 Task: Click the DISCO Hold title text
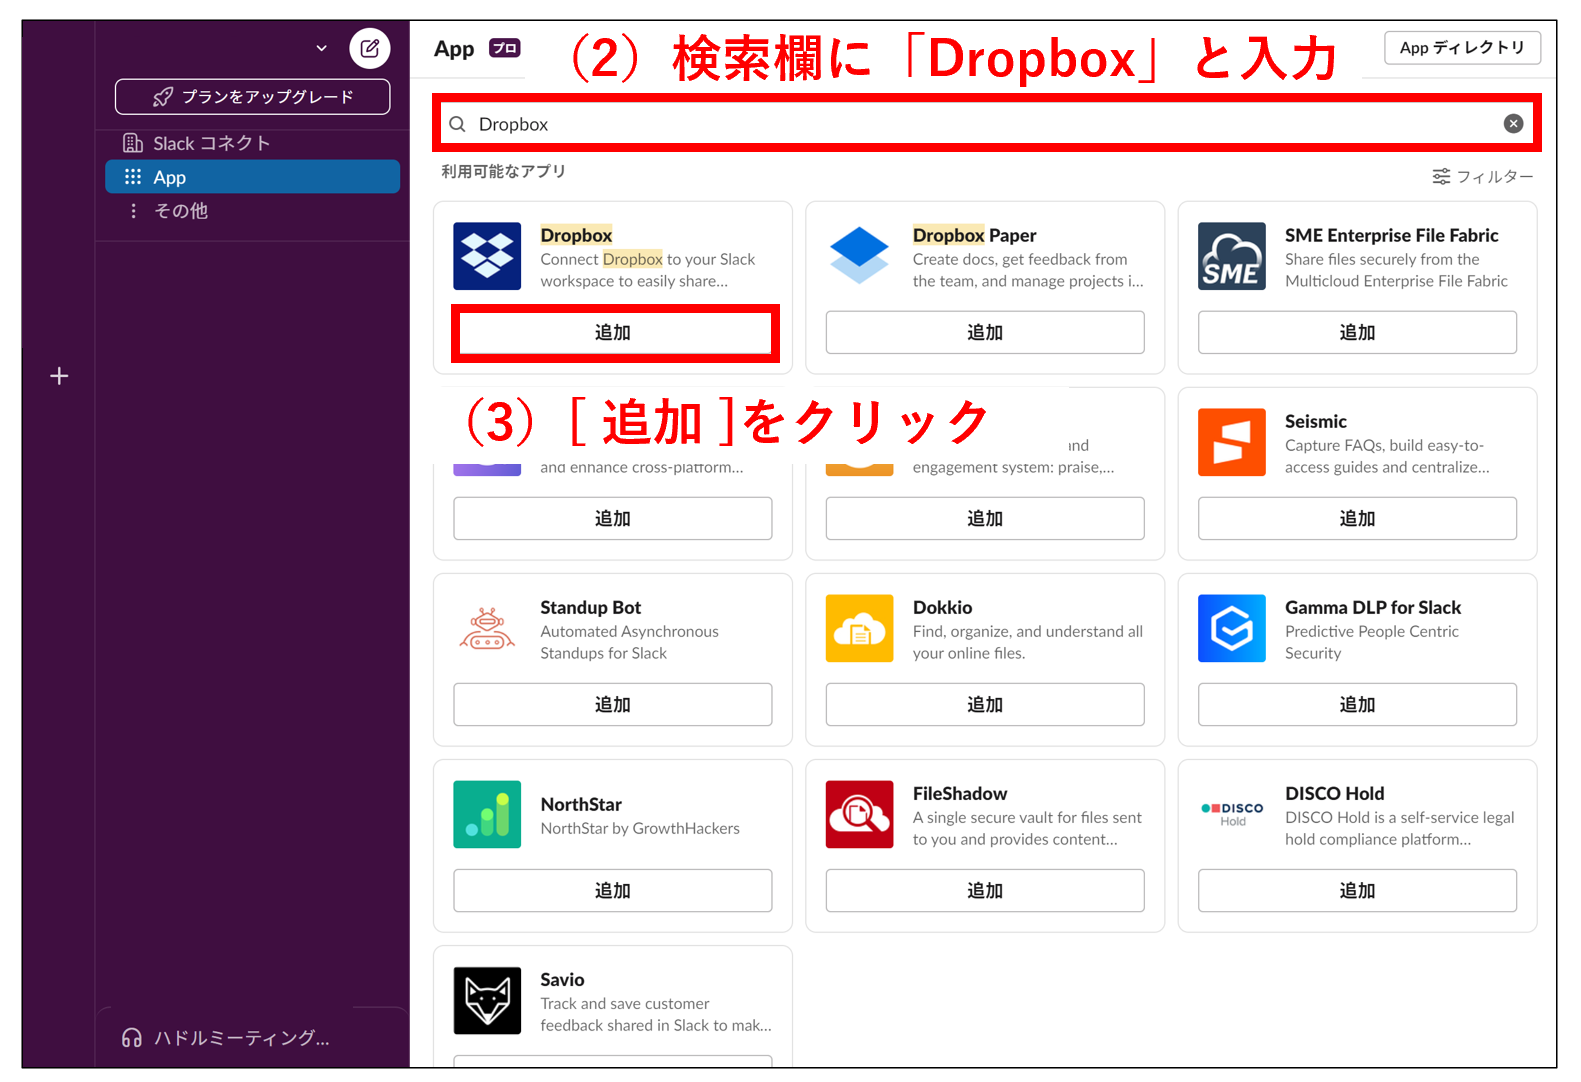1334,793
